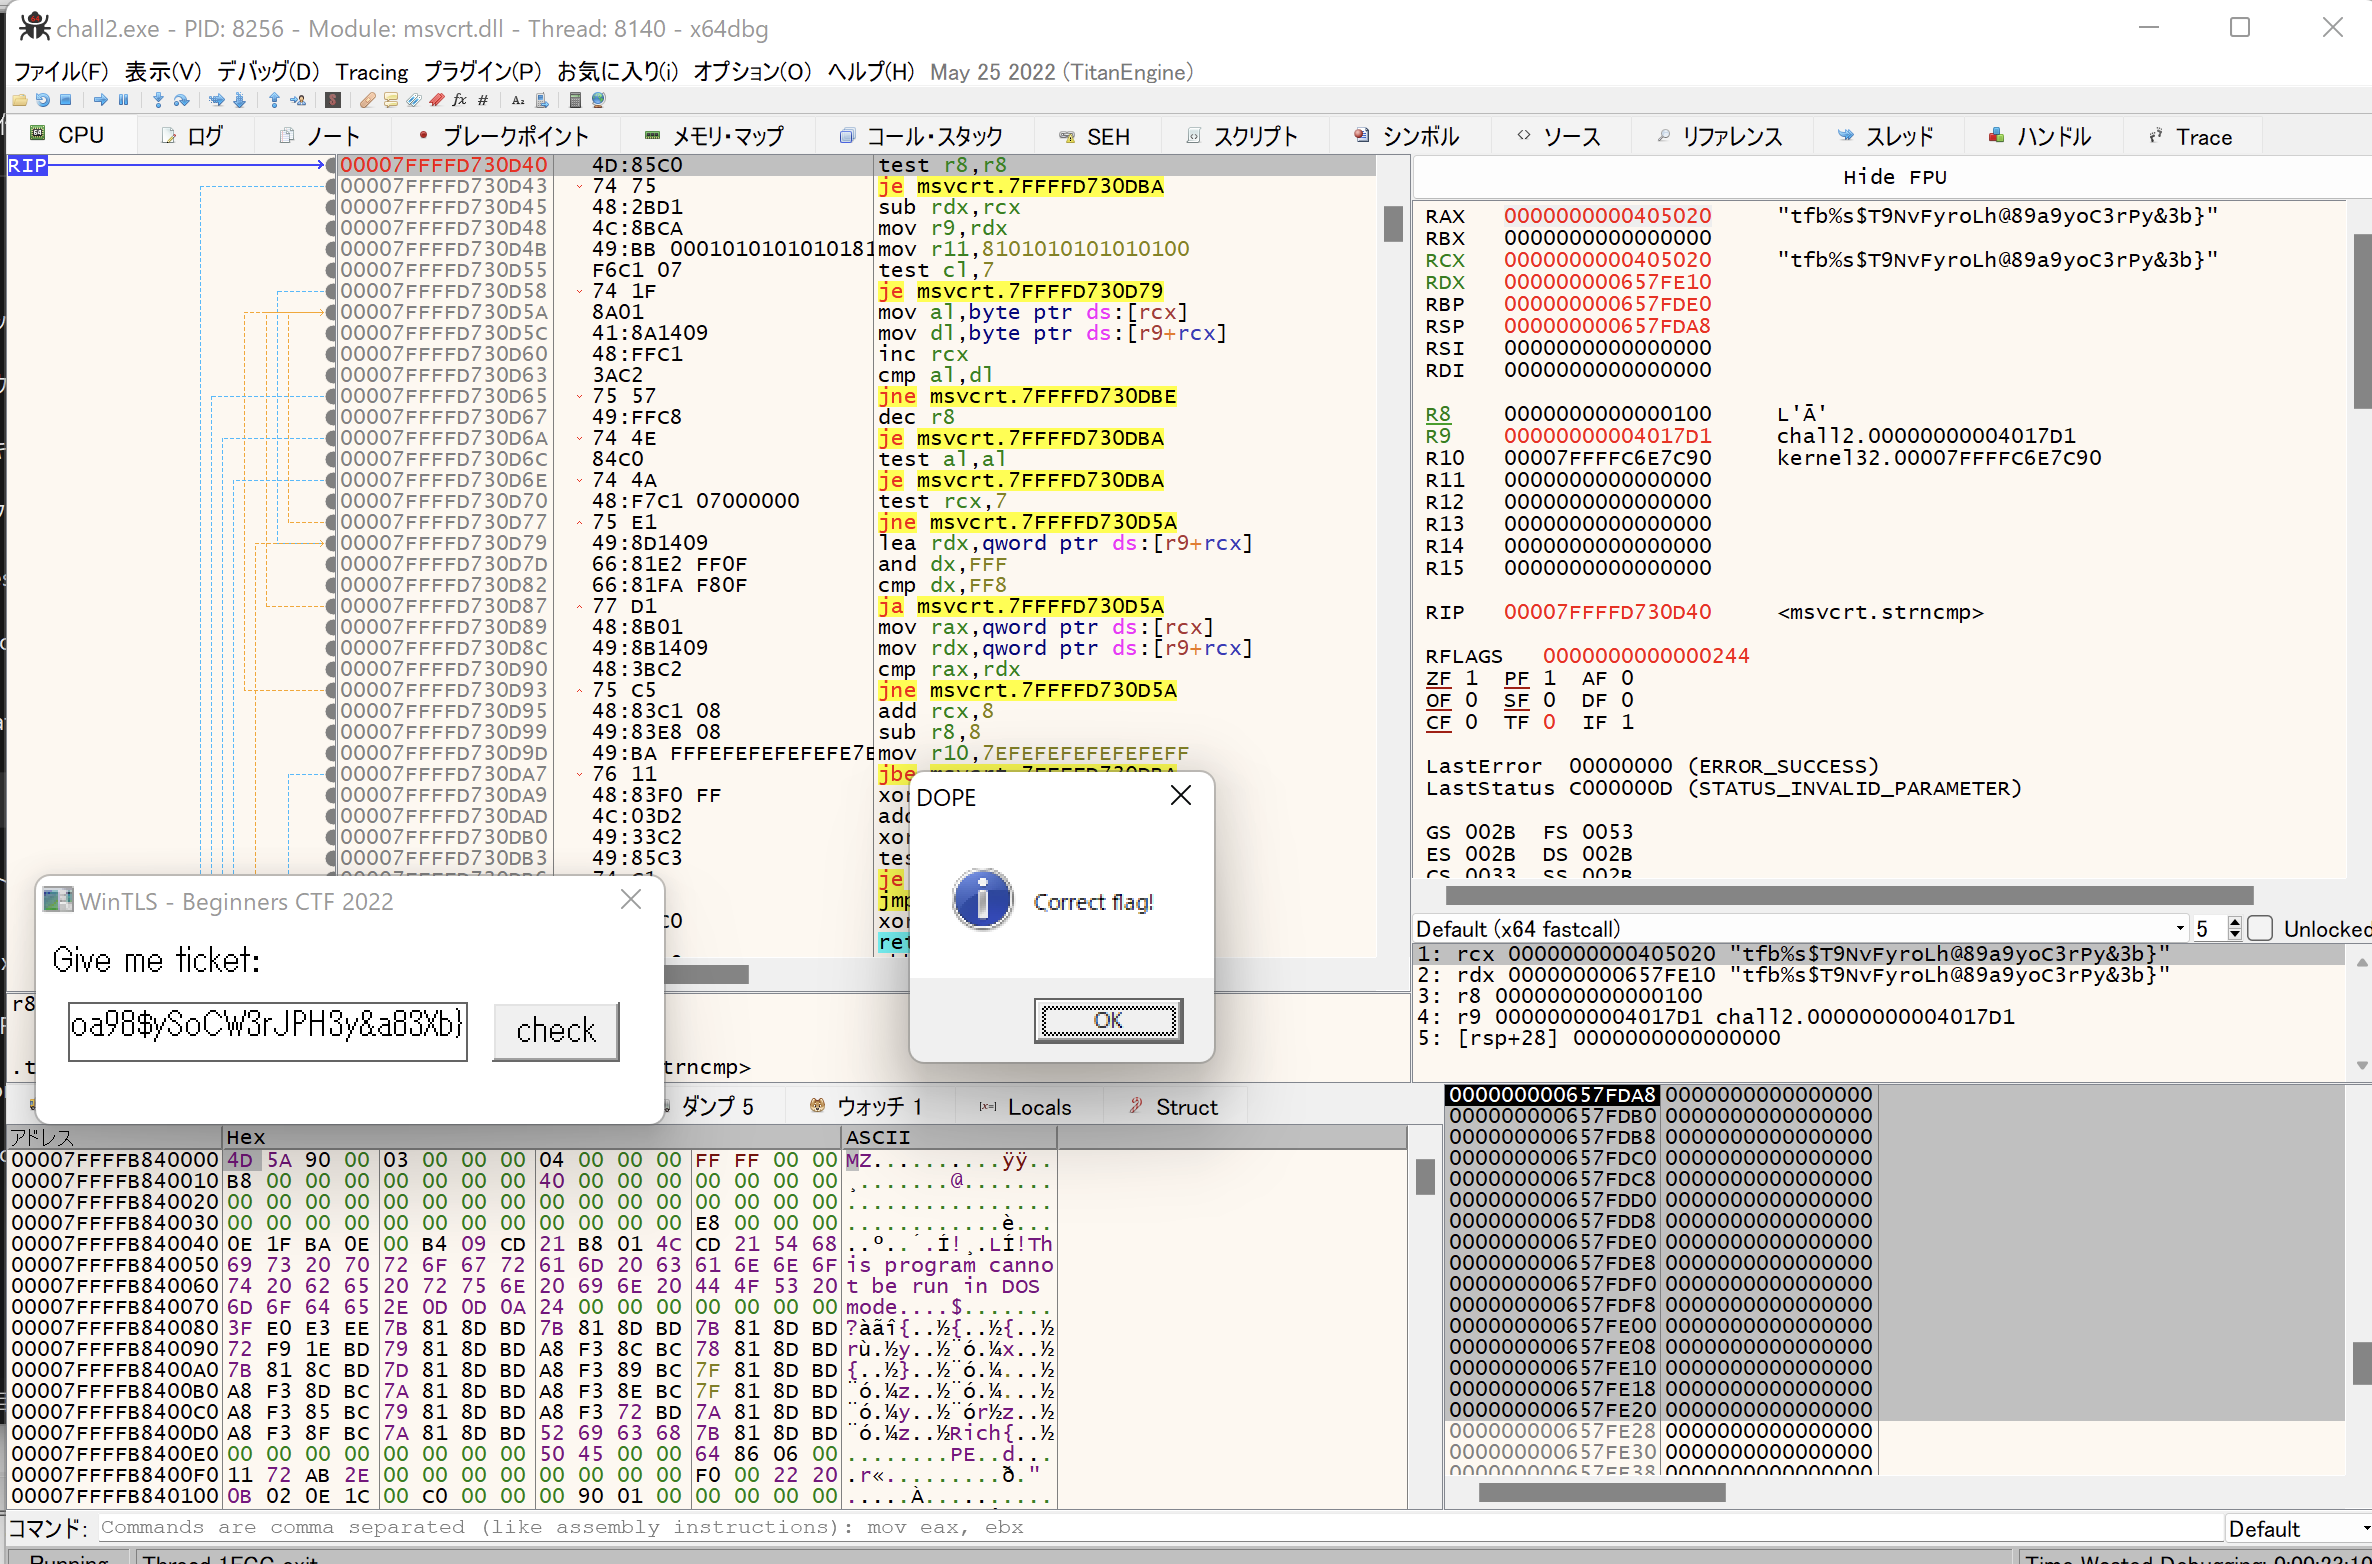
Task: Click the fx functions icon
Action: (459, 100)
